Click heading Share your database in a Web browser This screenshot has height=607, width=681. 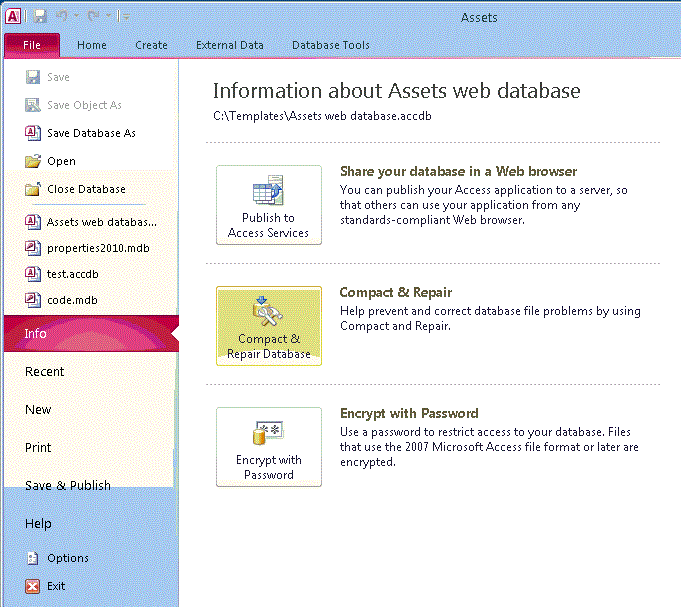pos(458,172)
